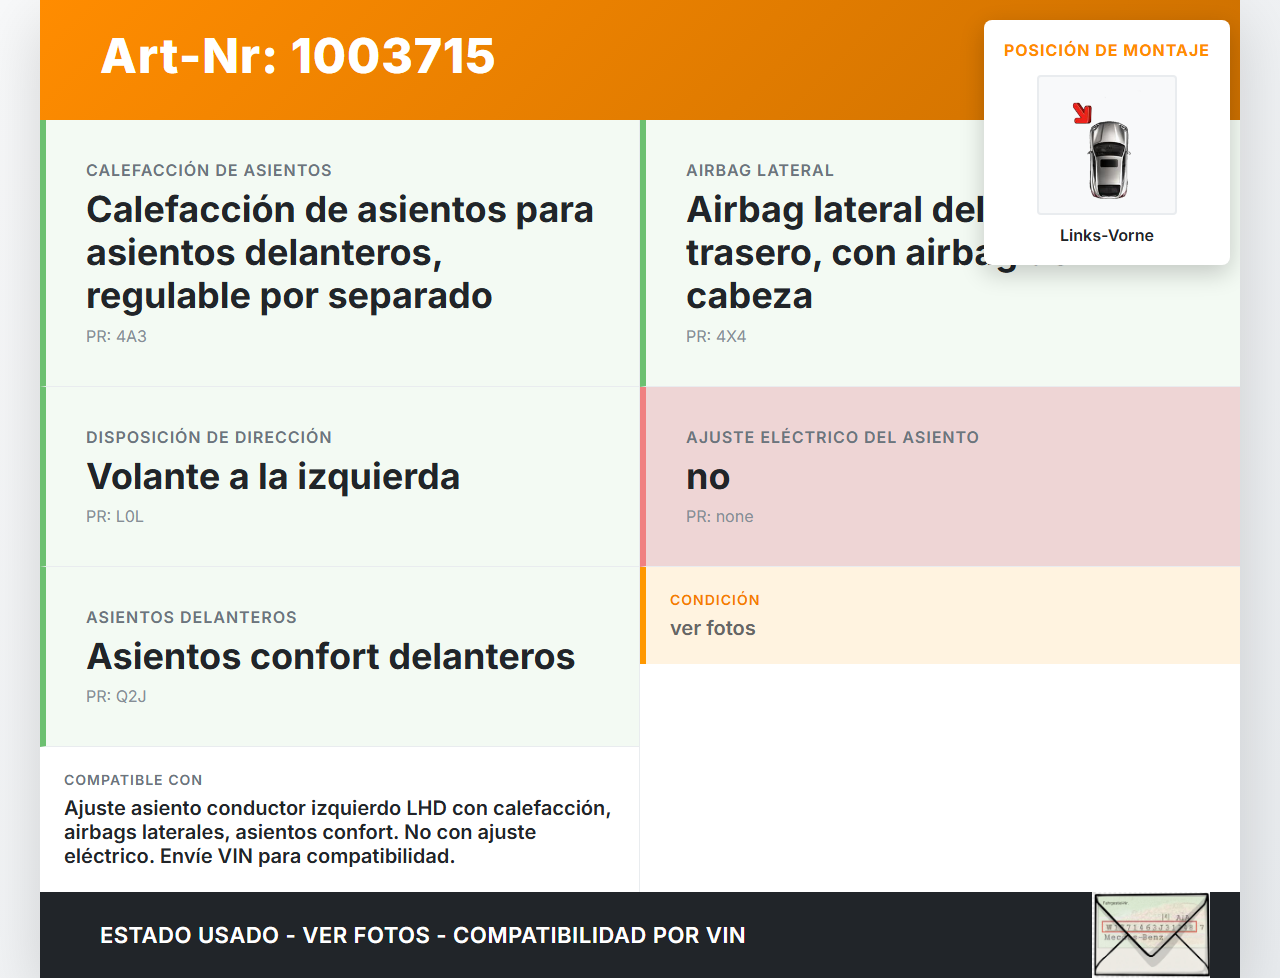The width and height of the screenshot is (1280, 978).
Task: Click the PR: L0L code
Action: click(115, 516)
